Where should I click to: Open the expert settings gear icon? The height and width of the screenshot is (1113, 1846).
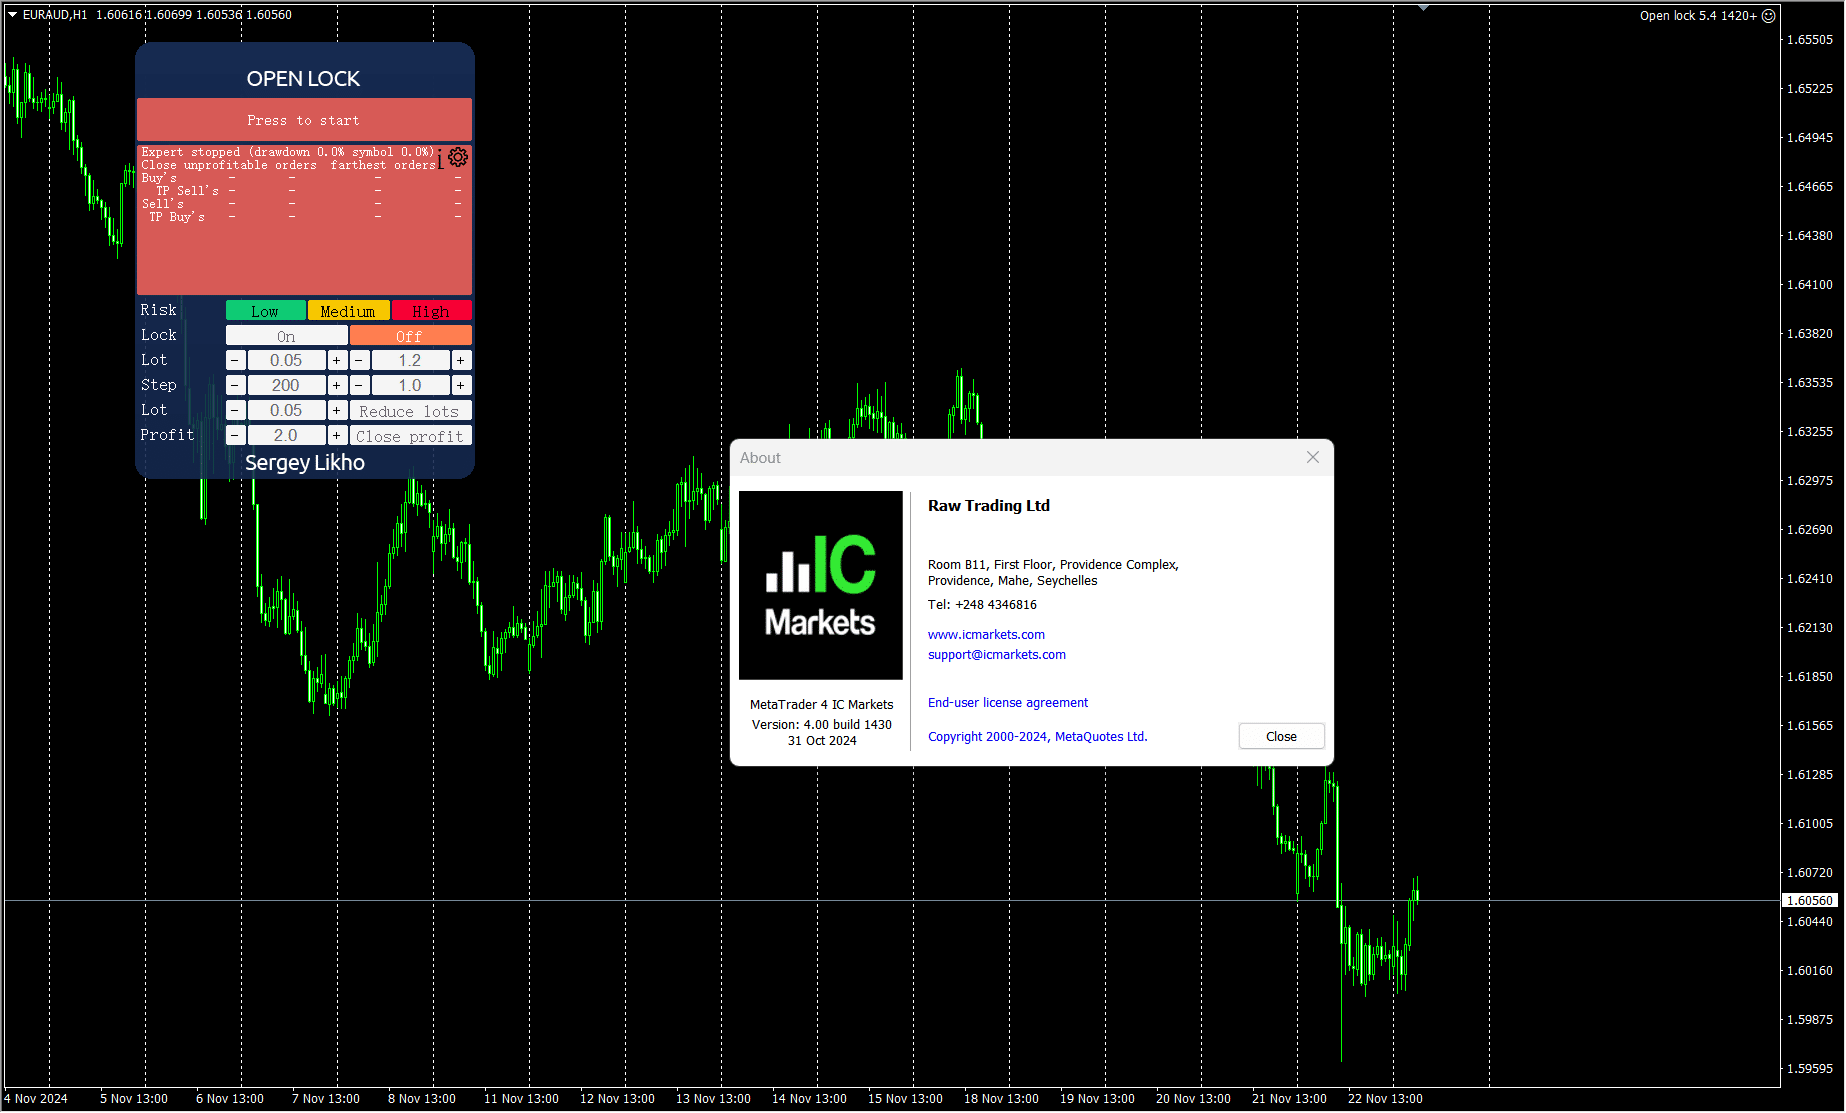(x=458, y=157)
